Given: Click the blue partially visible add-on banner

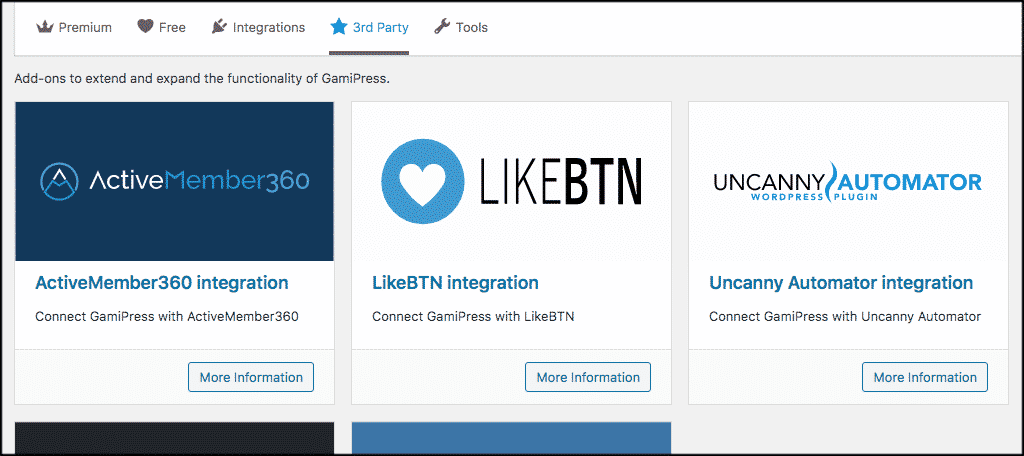Looking at the screenshot, I should coord(511,438).
